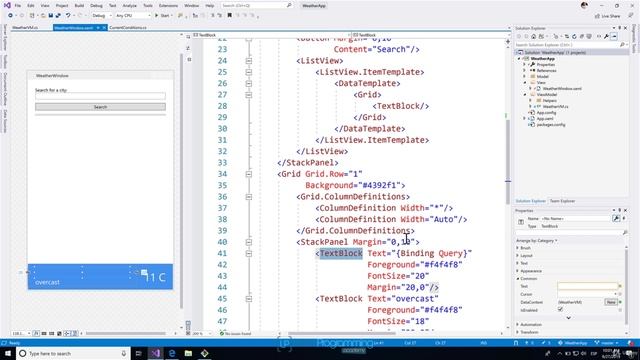Show properties view with wrench in Properties panel
The height and width of the screenshot is (360, 640).
[x=616, y=218]
